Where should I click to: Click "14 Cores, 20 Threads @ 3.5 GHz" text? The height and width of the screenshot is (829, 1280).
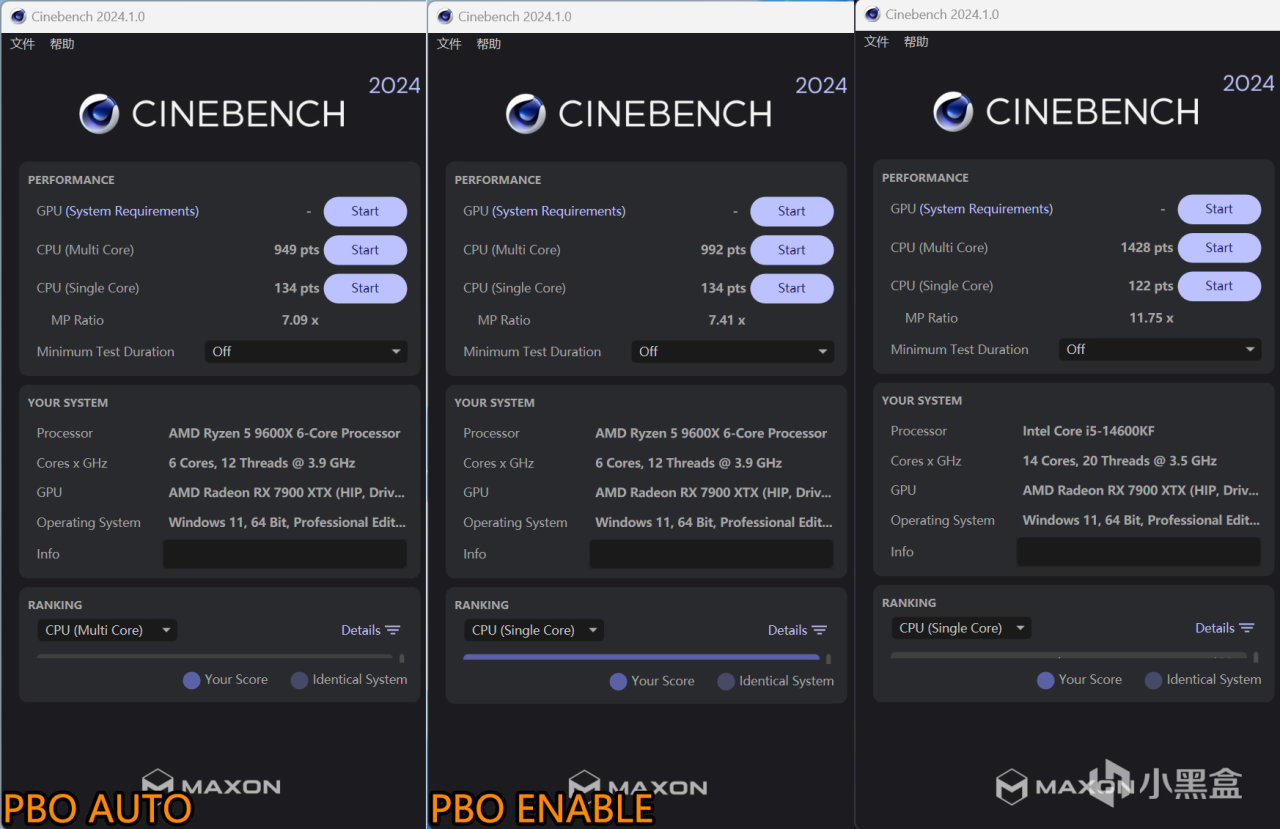[x=1119, y=461]
